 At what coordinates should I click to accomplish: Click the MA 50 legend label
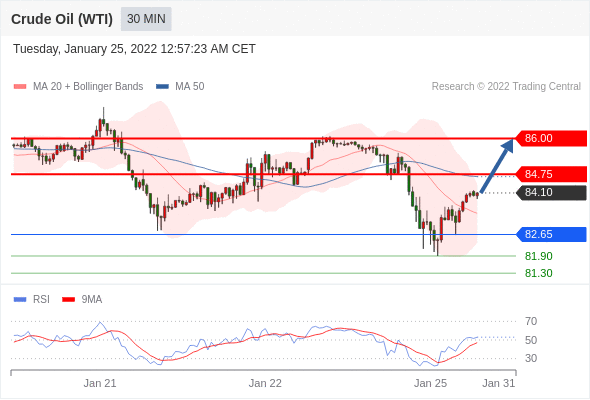coord(190,87)
